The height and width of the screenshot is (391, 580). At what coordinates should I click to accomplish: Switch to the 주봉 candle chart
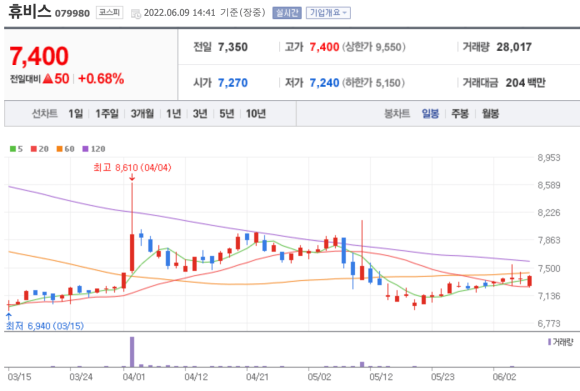460,114
